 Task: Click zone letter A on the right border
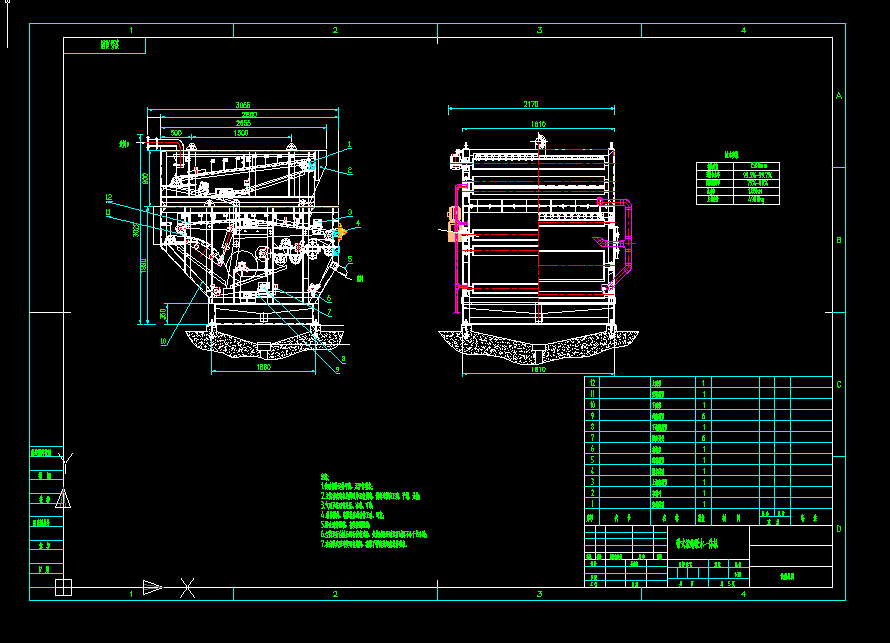(x=839, y=96)
